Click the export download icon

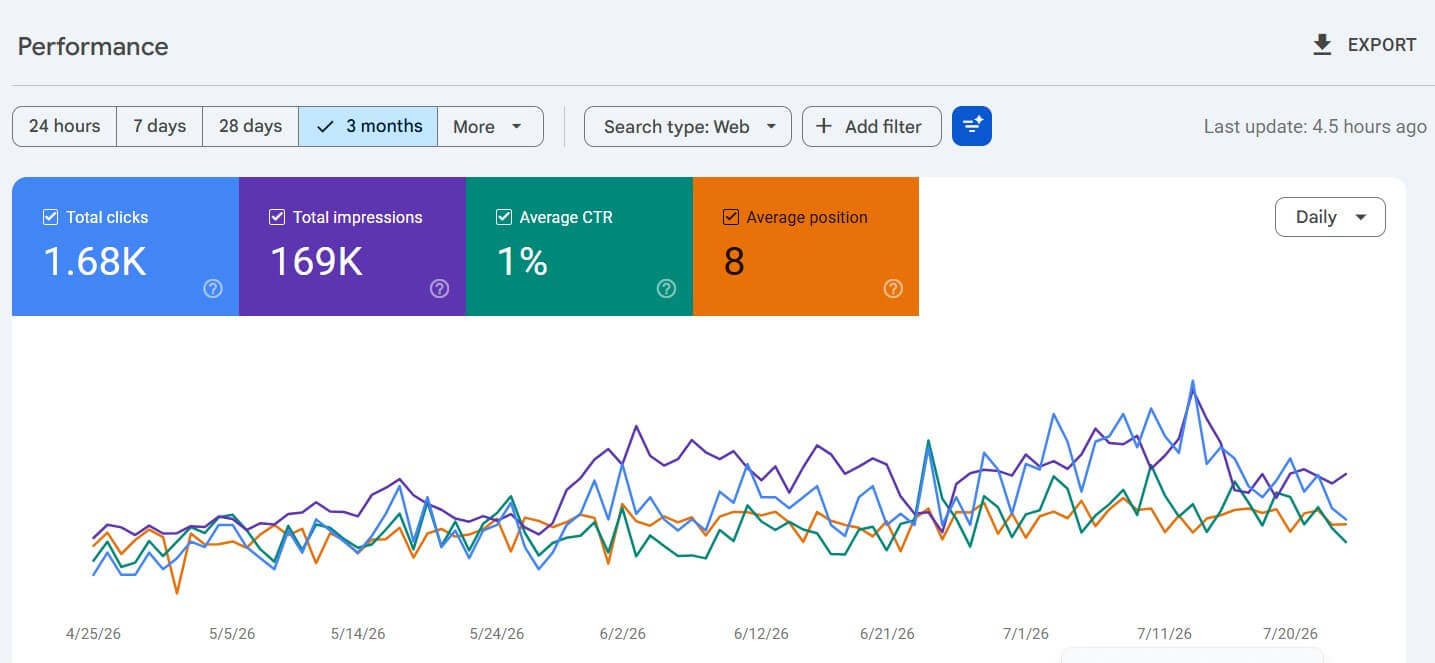pos(1322,45)
